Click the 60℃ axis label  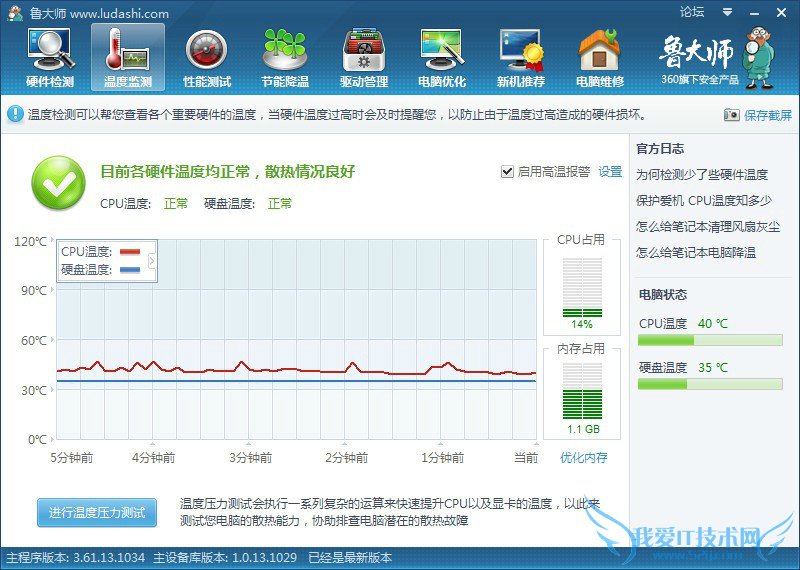coord(34,340)
